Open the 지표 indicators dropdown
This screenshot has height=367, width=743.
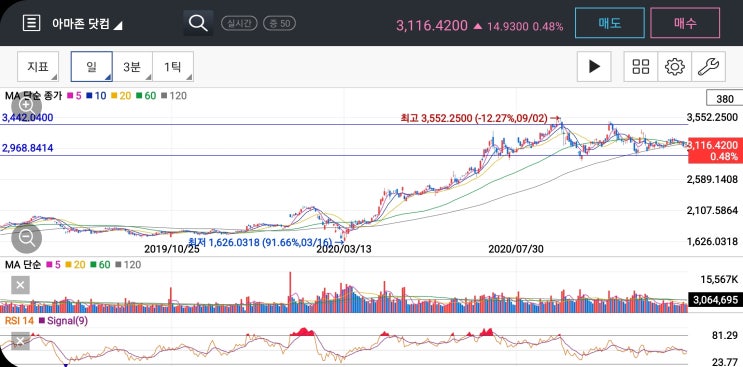pos(38,67)
